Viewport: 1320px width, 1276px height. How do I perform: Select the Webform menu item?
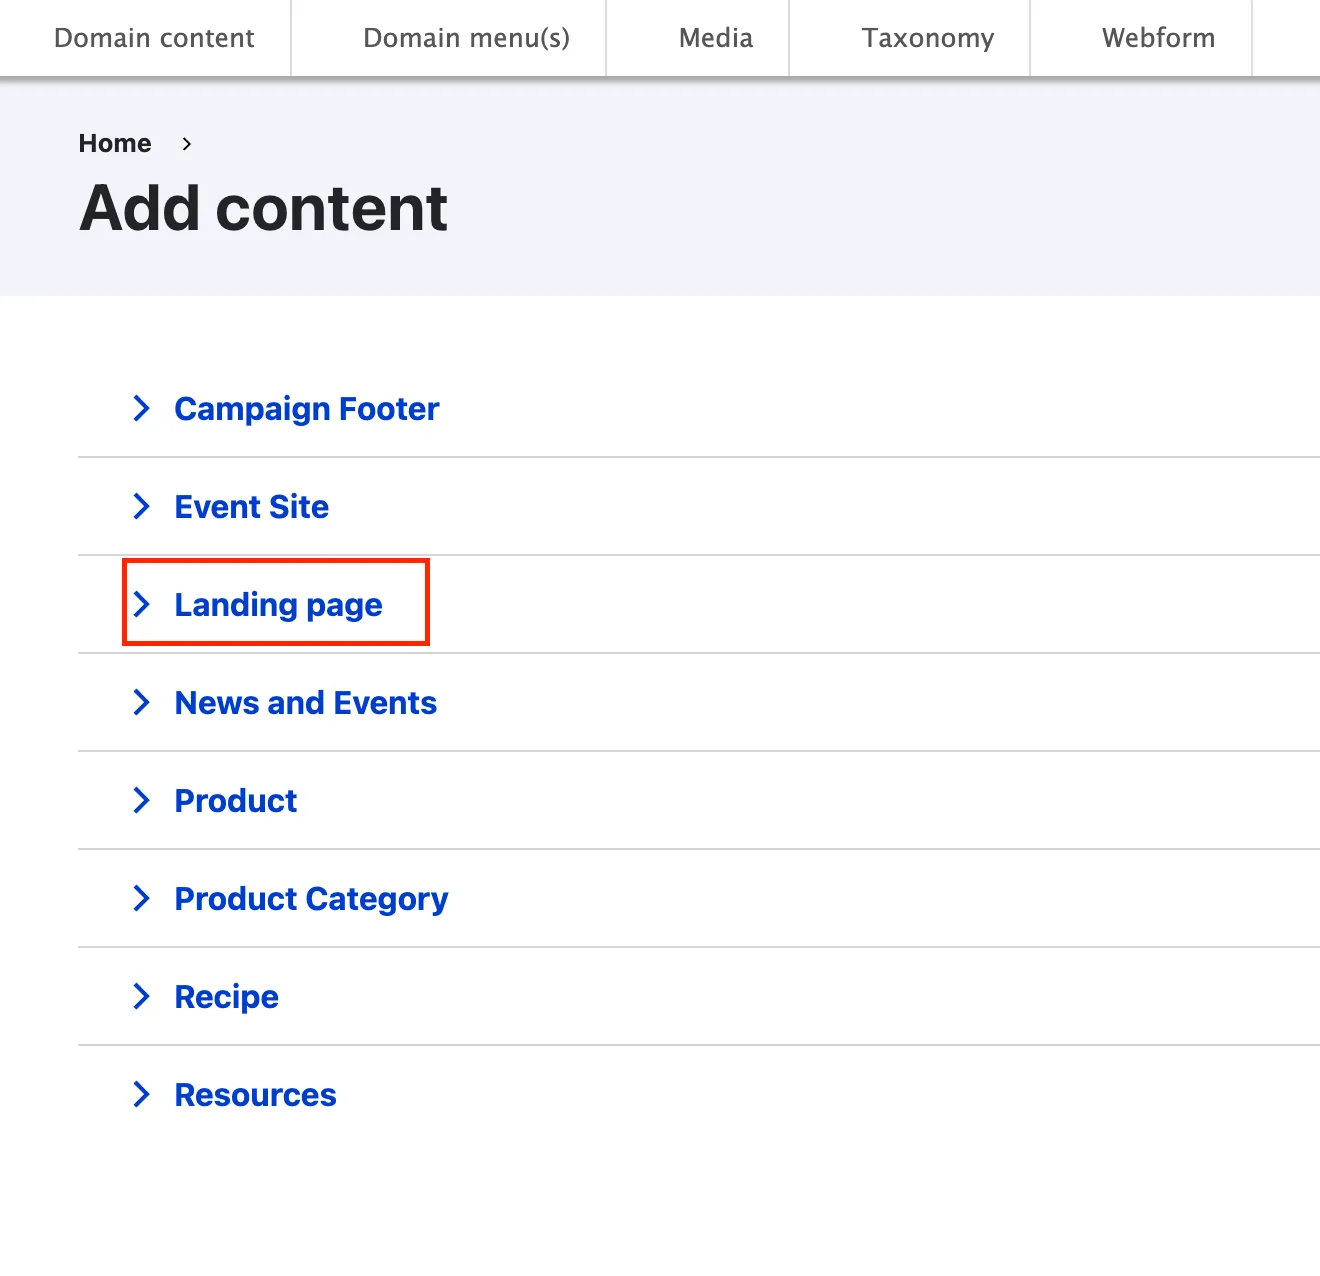(x=1158, y=38)
